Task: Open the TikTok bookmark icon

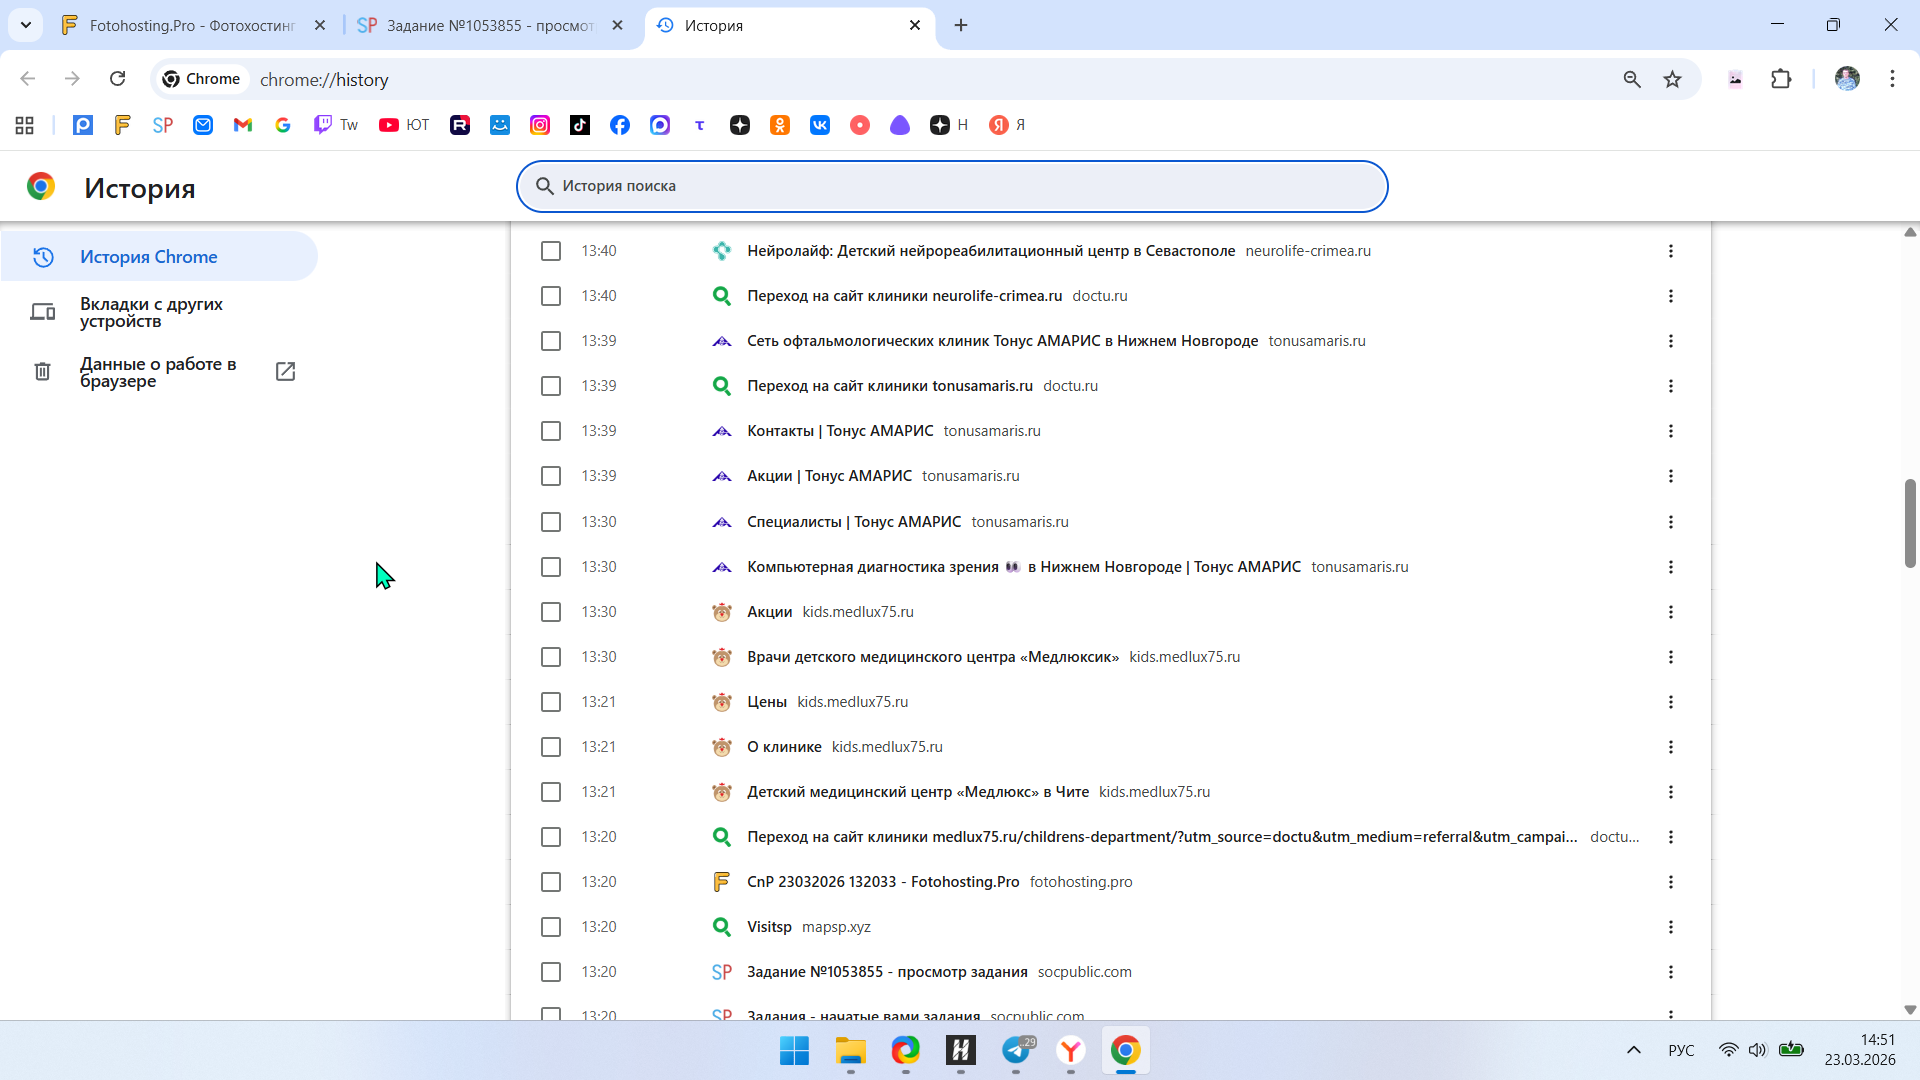Action: point(580,125)
